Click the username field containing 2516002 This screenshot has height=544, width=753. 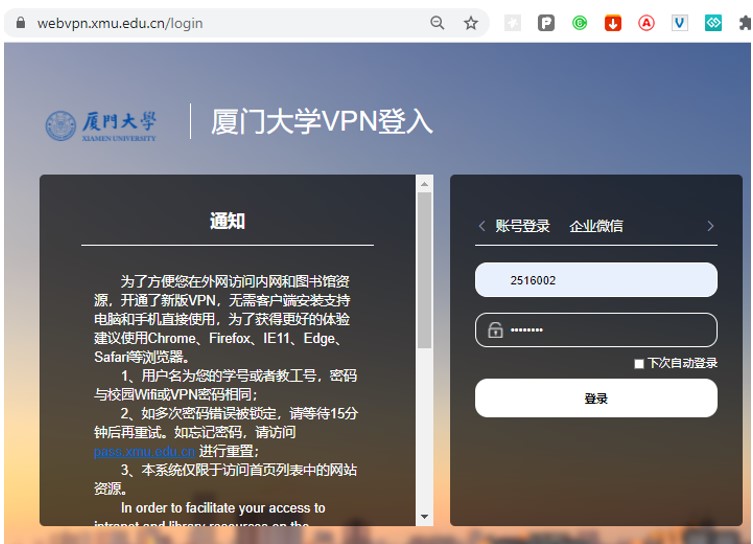click(596, 280)
